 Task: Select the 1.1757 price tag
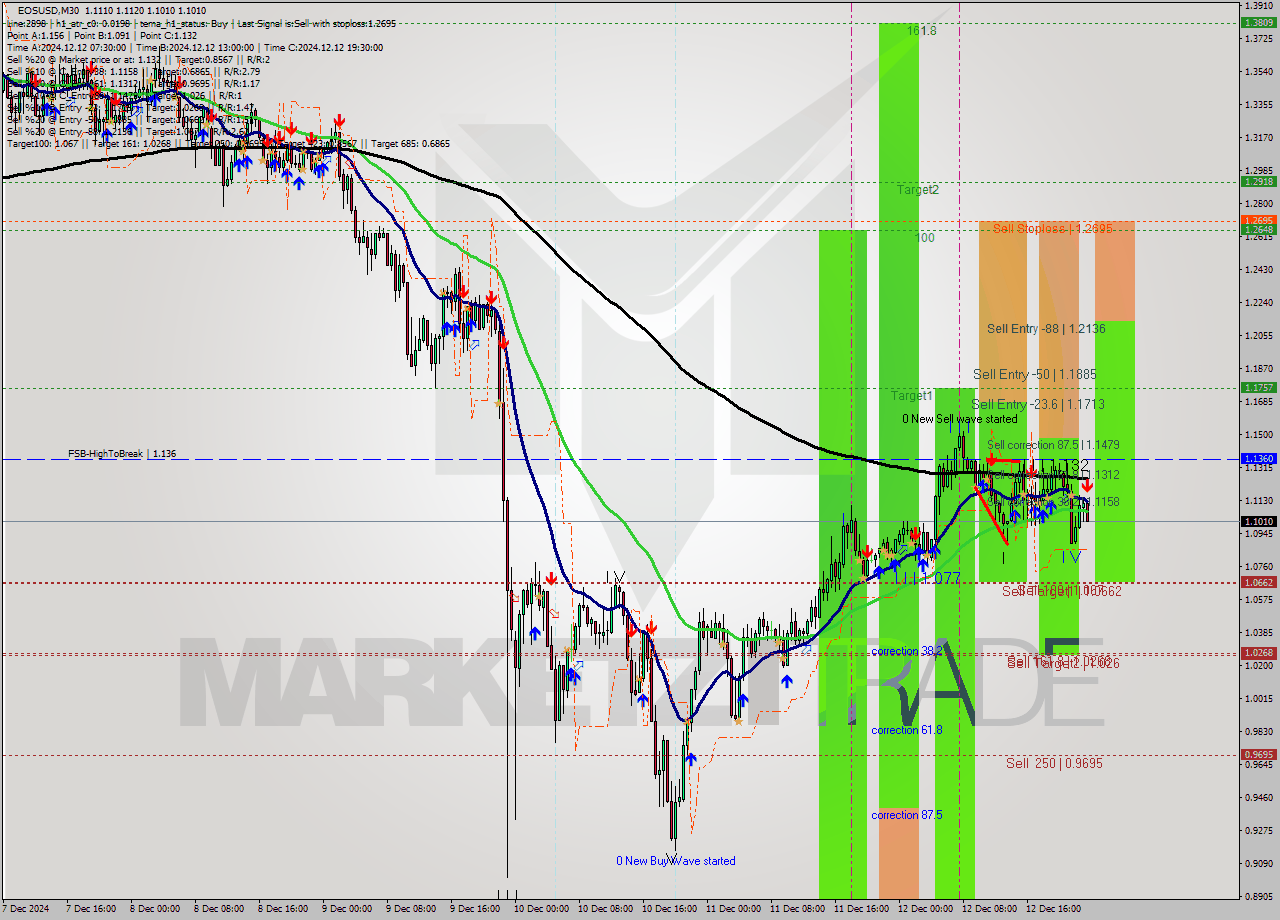1257,387
